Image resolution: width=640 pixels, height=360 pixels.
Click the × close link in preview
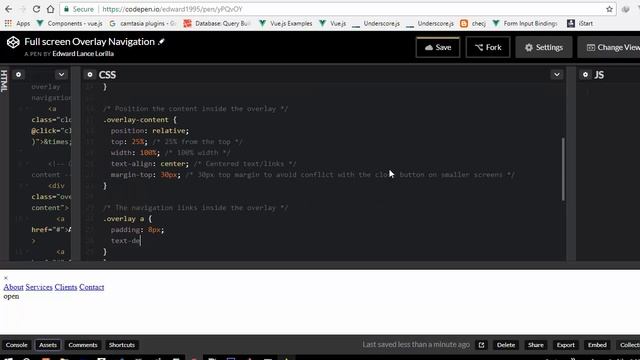(6, 278)
